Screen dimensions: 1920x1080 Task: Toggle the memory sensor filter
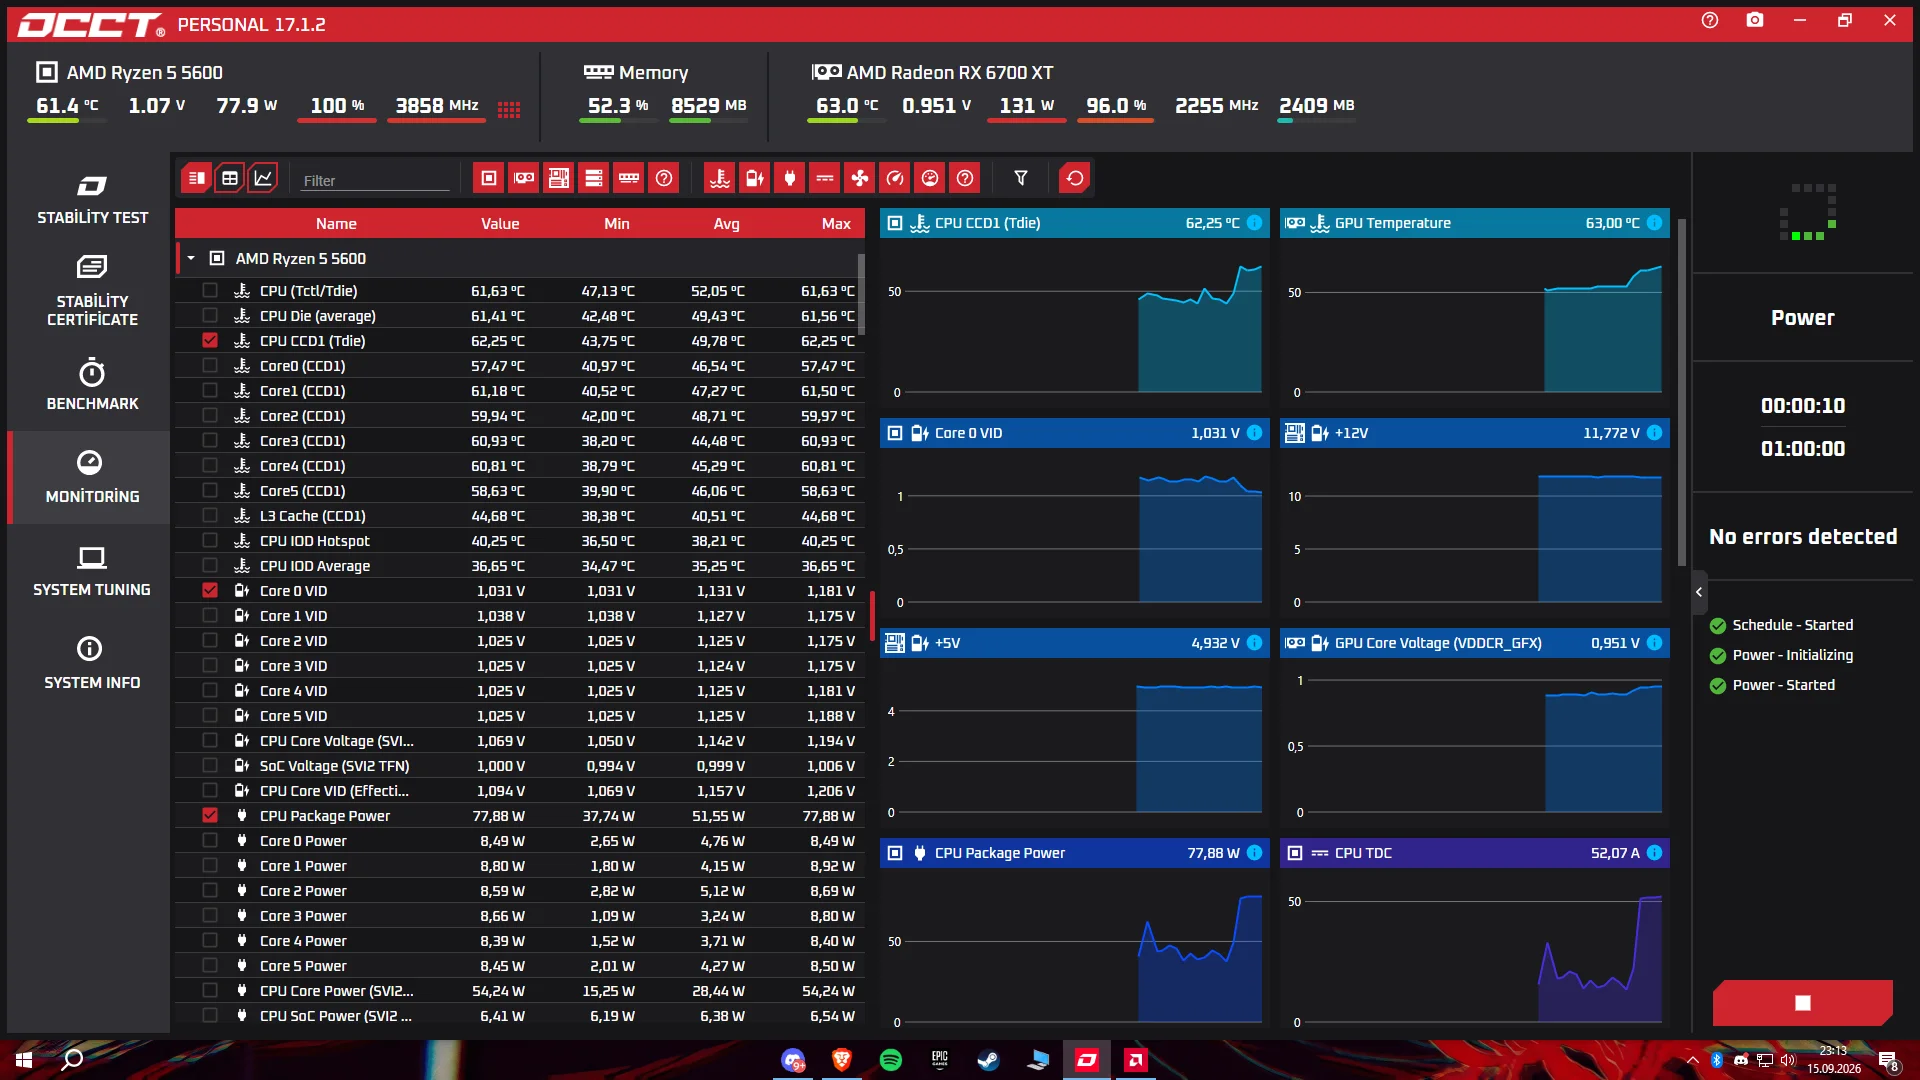629,178
